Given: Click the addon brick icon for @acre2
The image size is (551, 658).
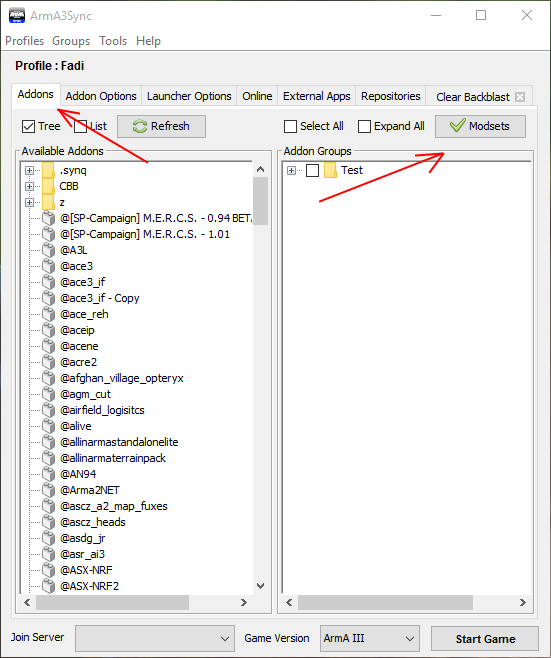Looking at the screenshot, I should point(49,362).
